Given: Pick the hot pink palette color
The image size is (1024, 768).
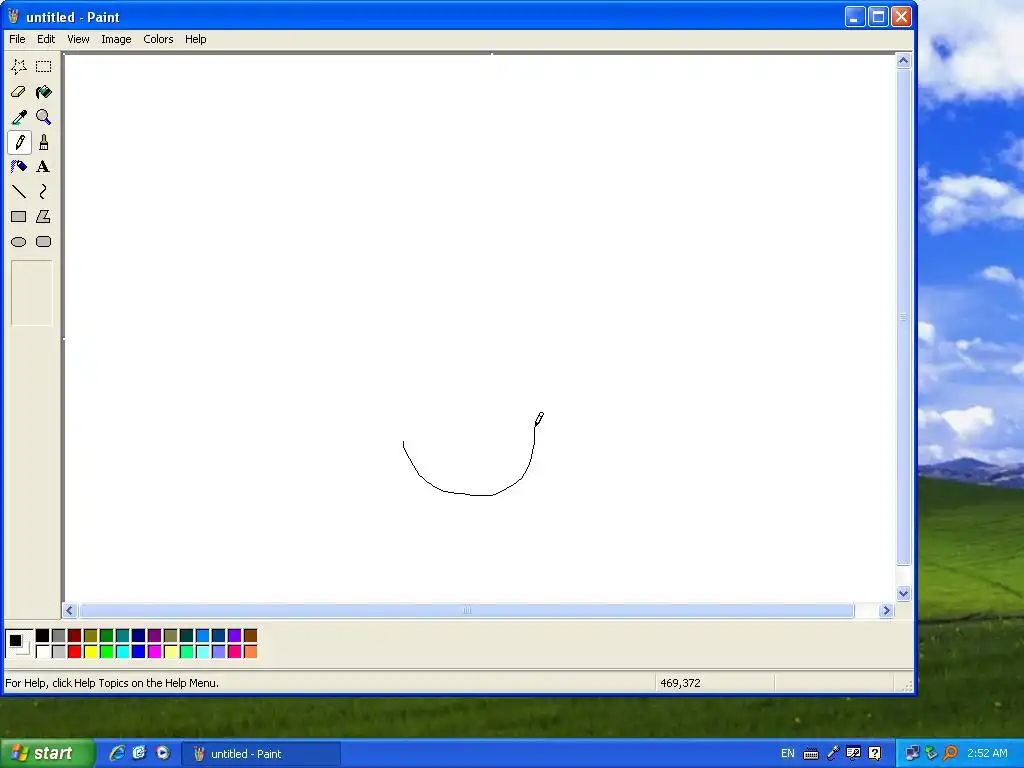Looking at the screenshot, I should (x=234, y=652).
